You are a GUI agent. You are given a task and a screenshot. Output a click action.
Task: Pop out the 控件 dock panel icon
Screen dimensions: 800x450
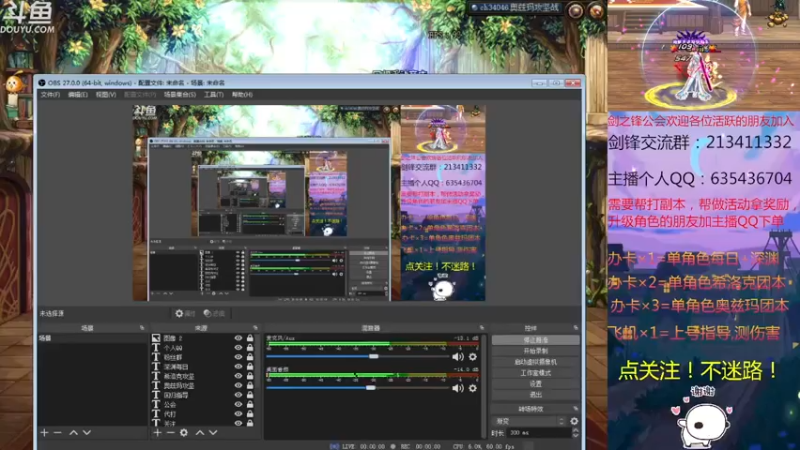(x=576, y=328)
